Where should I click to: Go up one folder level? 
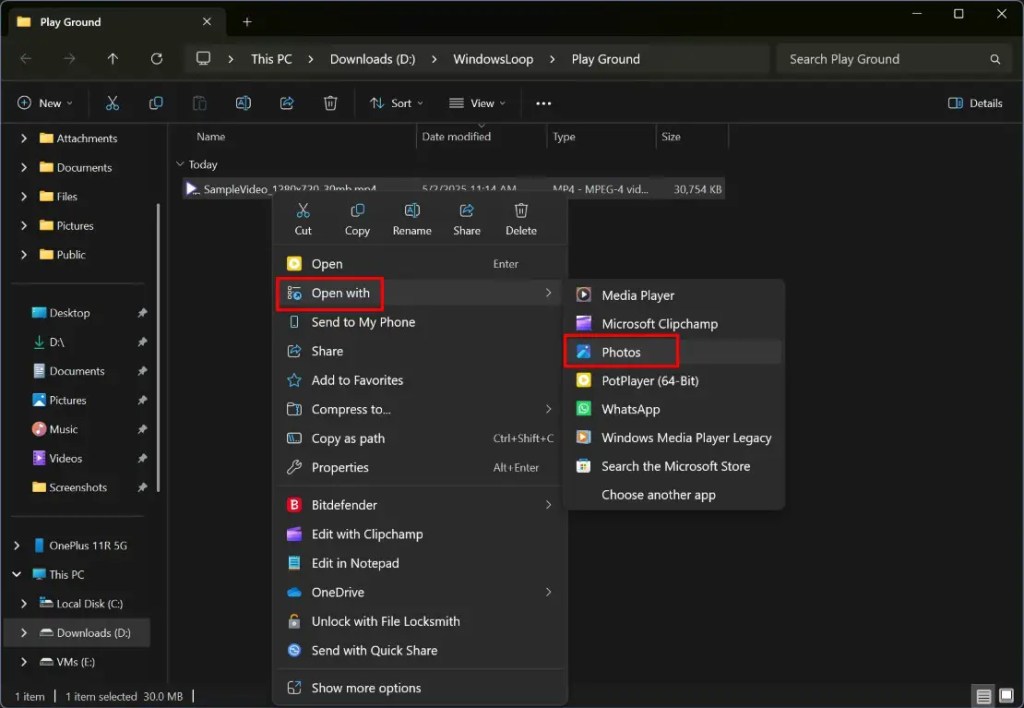click(x=112, y=59)
